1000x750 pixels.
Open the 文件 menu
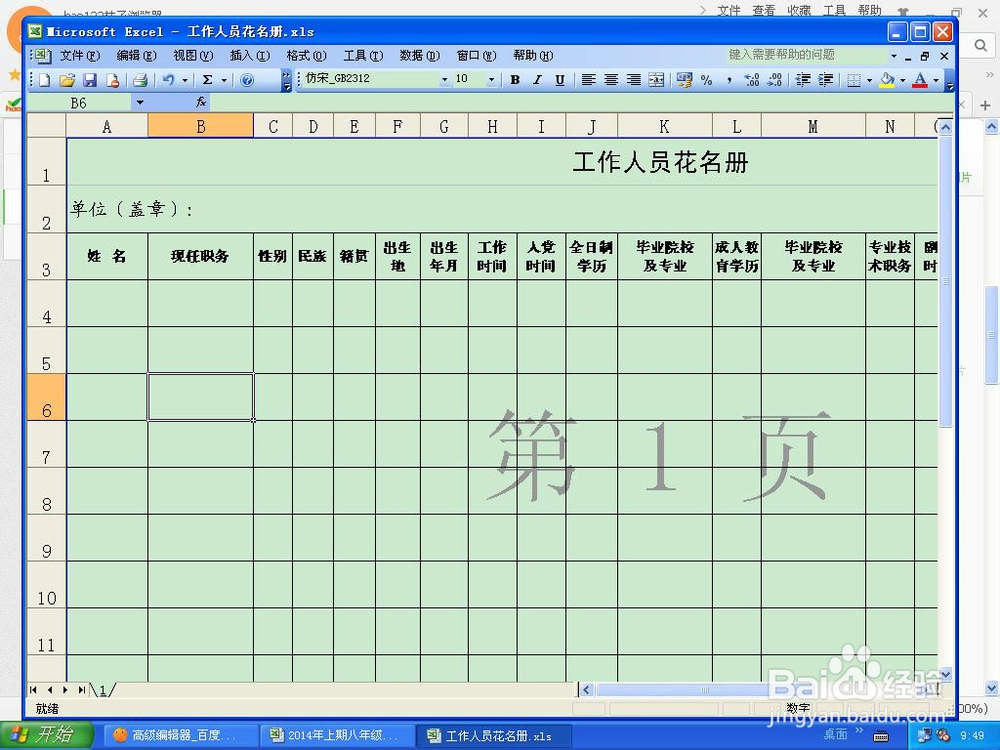80,55
